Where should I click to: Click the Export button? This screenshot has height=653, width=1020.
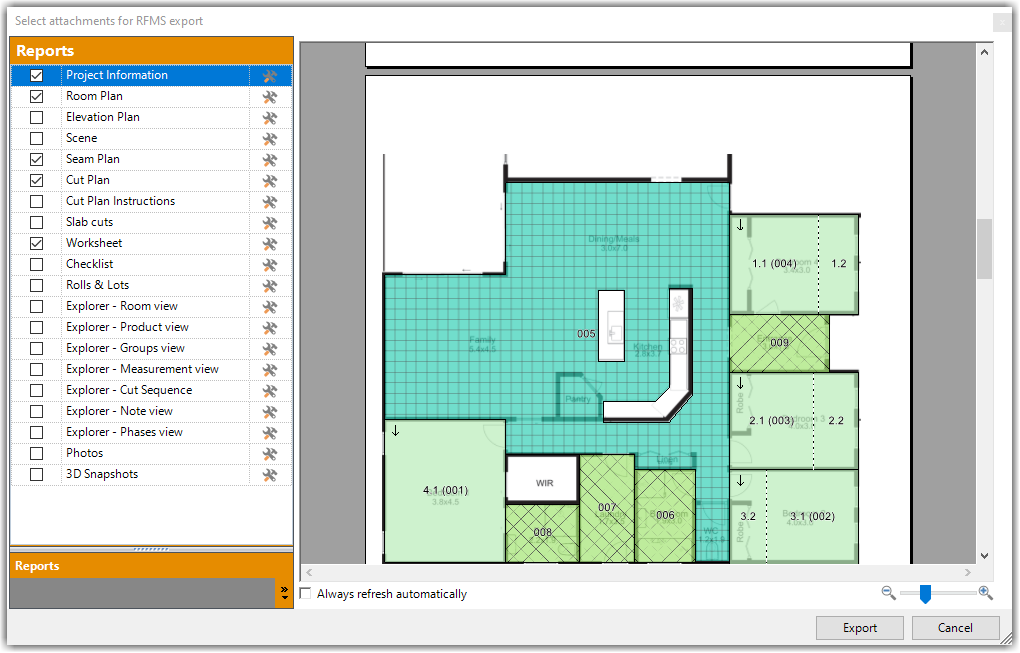tap(859, 628)
